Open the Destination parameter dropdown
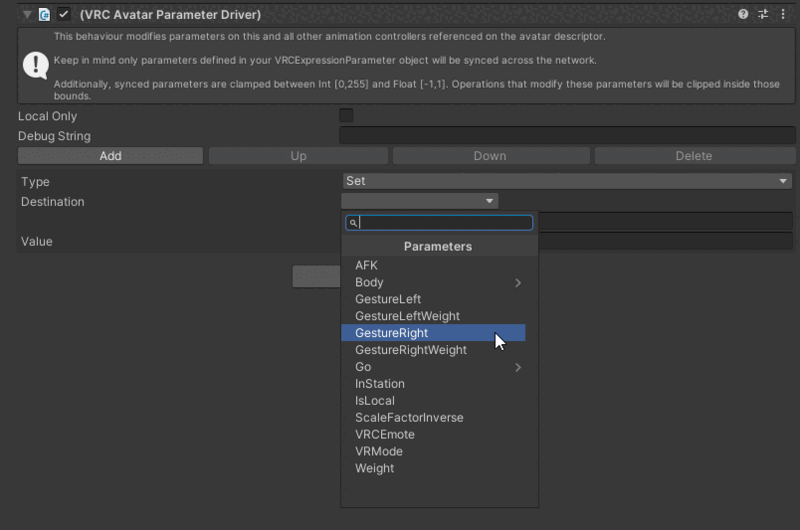The width and height of the screenshot is (800, 530). point(420,201)
